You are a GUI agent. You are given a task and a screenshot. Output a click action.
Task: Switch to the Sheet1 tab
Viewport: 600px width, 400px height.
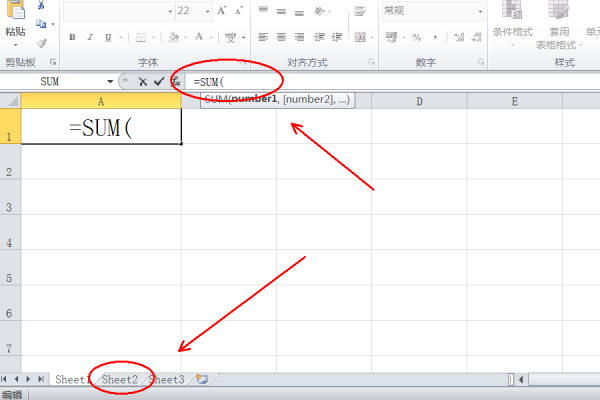click(71, 379)
